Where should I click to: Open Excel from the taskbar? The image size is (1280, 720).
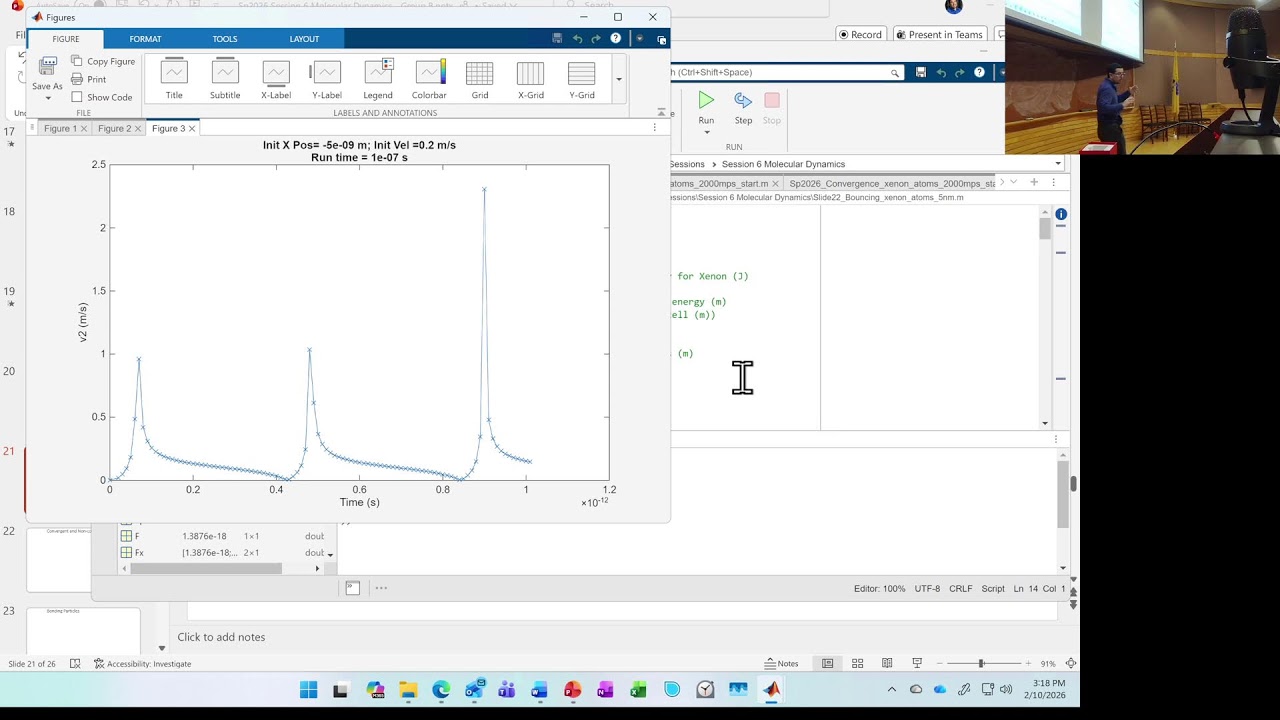click(639, 690)
